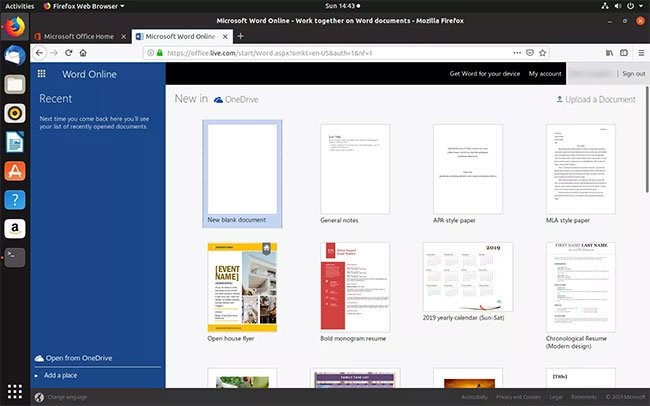
Task: Choose the Chronological Resume template
Action: (x=580, y=296)
